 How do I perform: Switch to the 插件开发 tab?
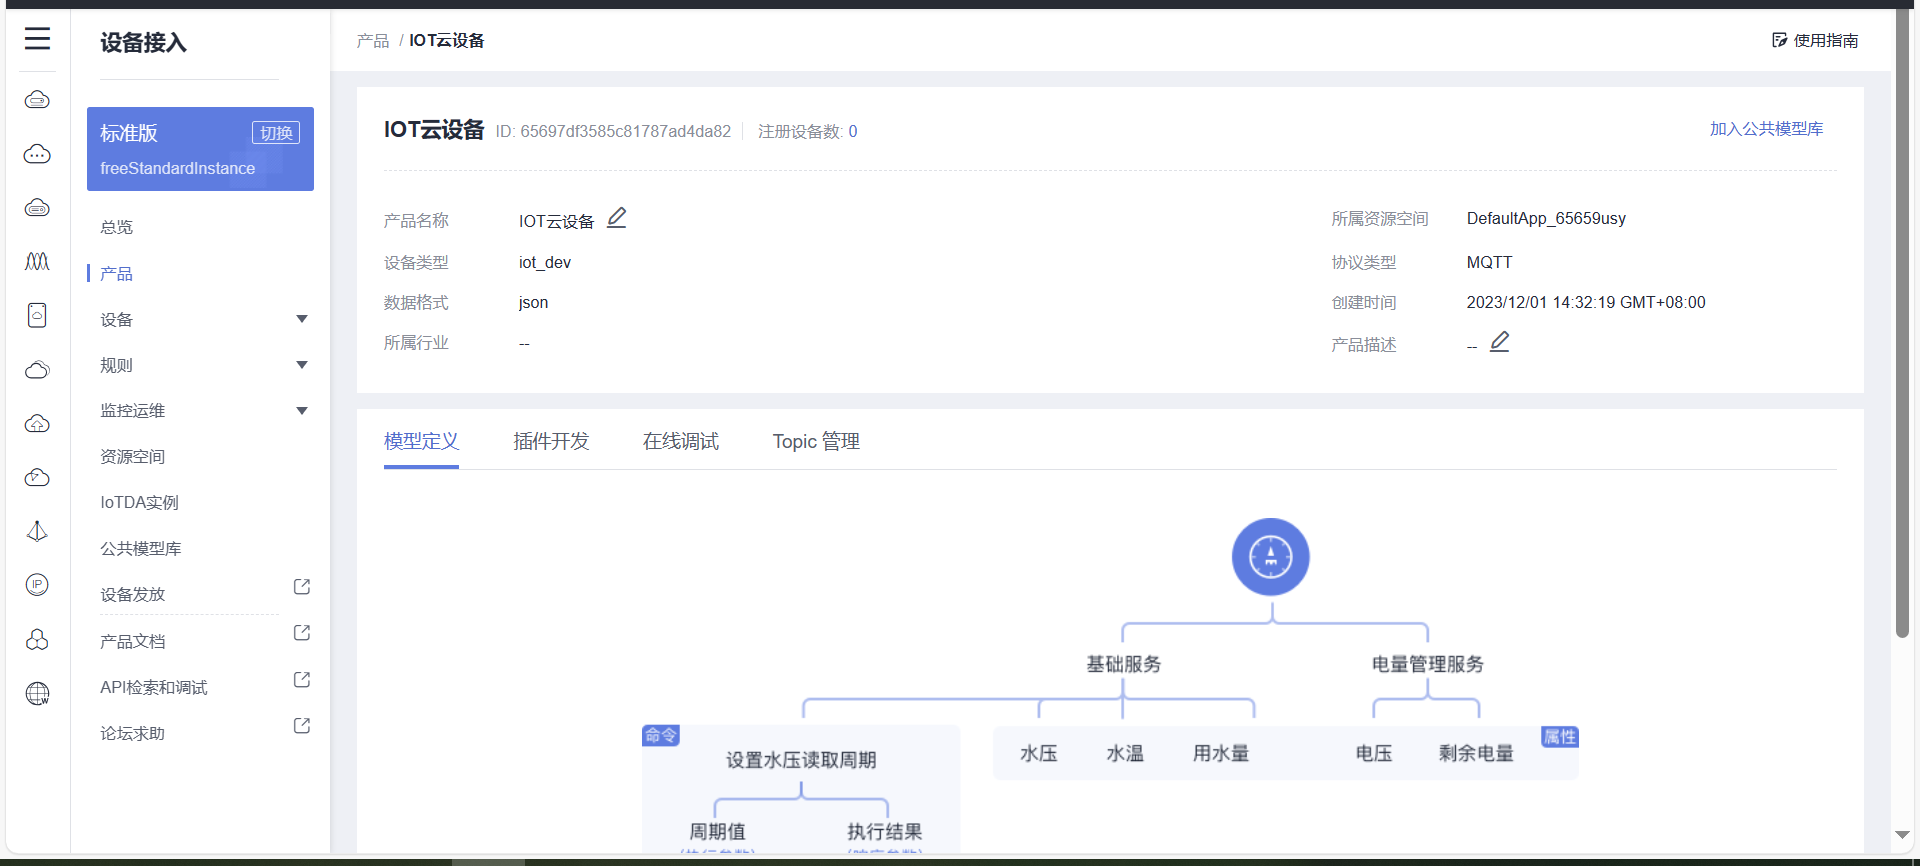pyautogui.click(x=551, y=441)
